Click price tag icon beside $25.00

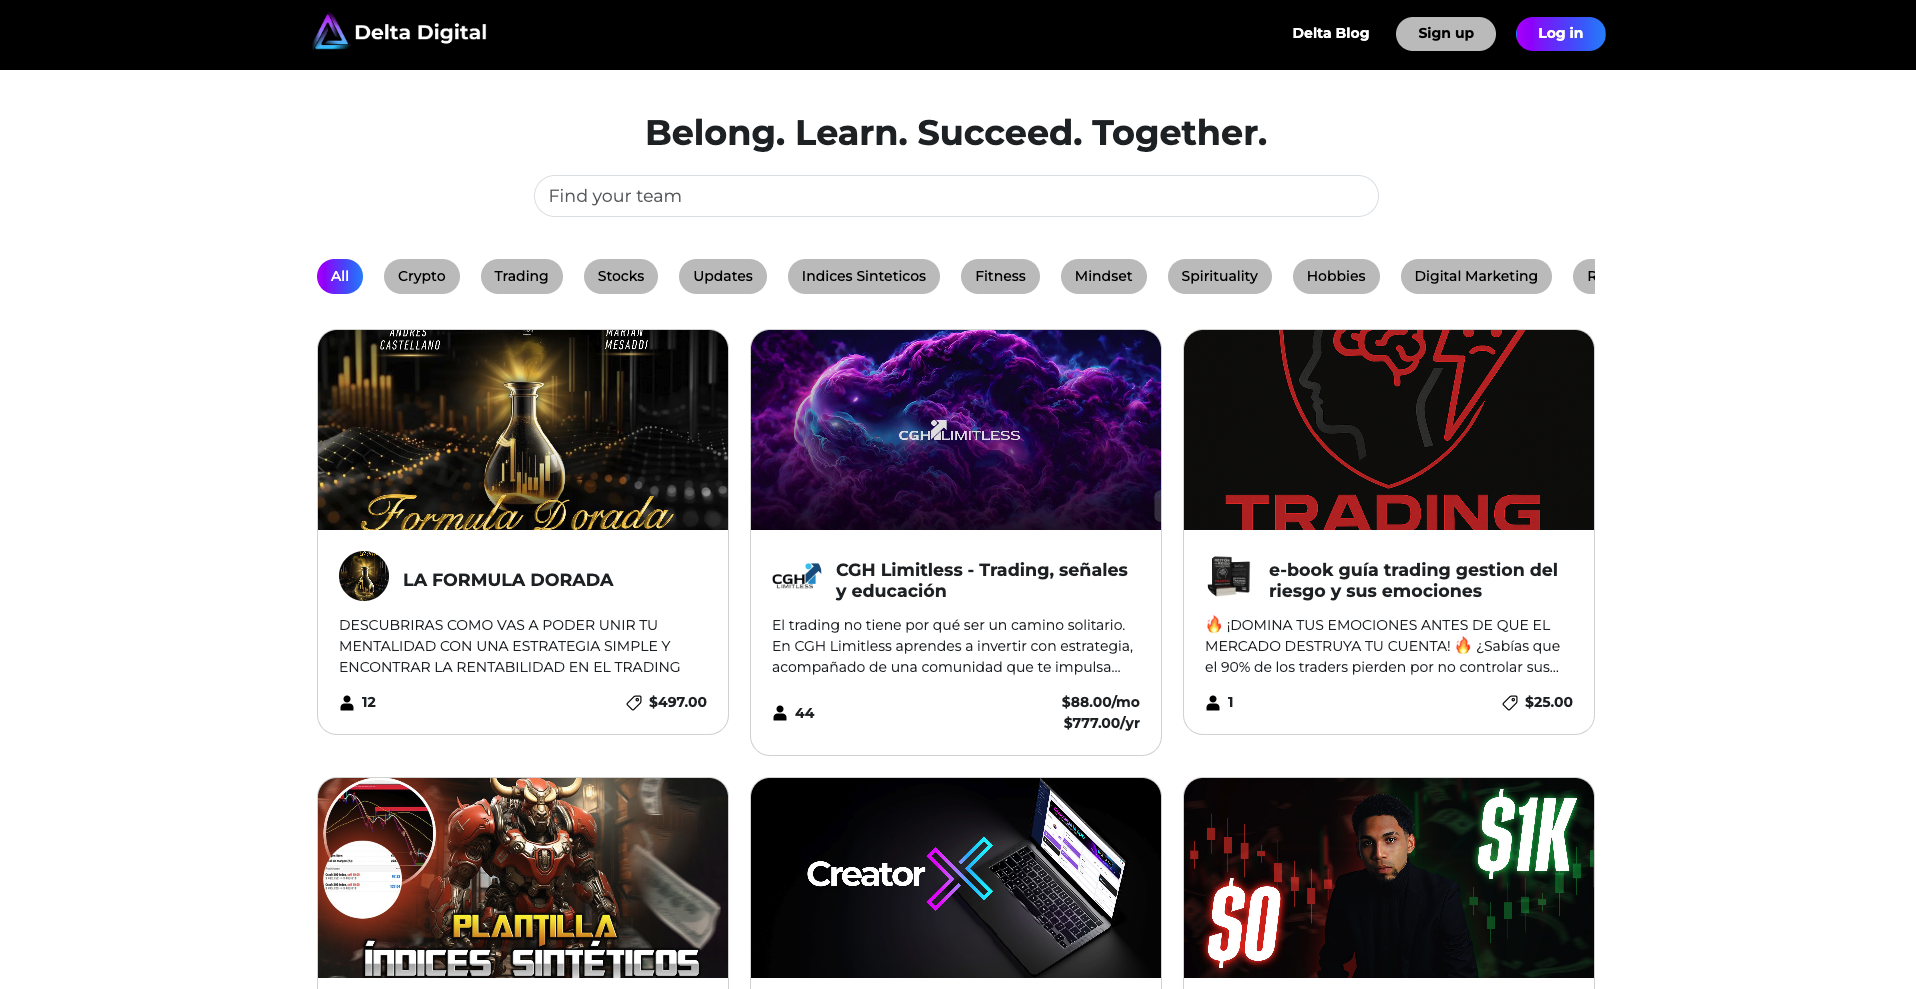click(1510, 703)
